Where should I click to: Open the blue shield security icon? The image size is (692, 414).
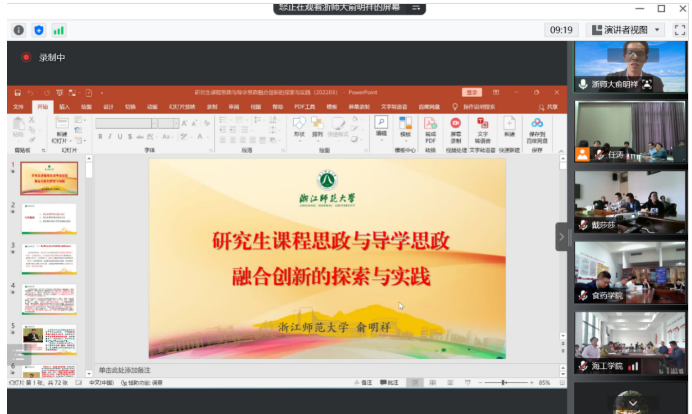pos(39,30)
